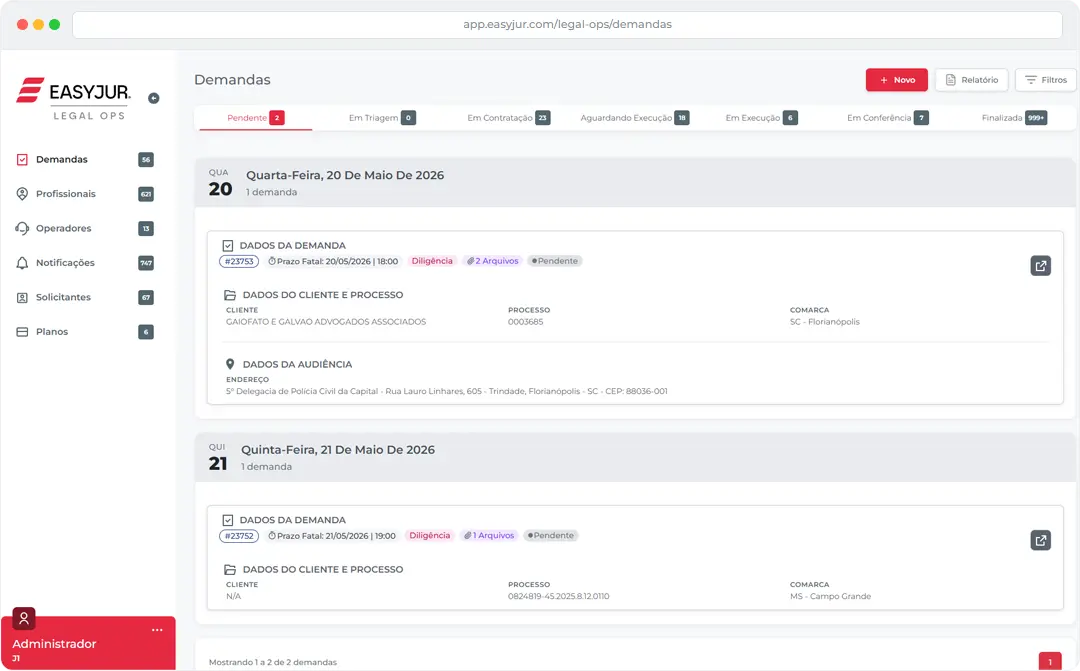1080x671 pixels.
Task: Open the 1 Arquivos attachment tag
Action: (489, 535)
